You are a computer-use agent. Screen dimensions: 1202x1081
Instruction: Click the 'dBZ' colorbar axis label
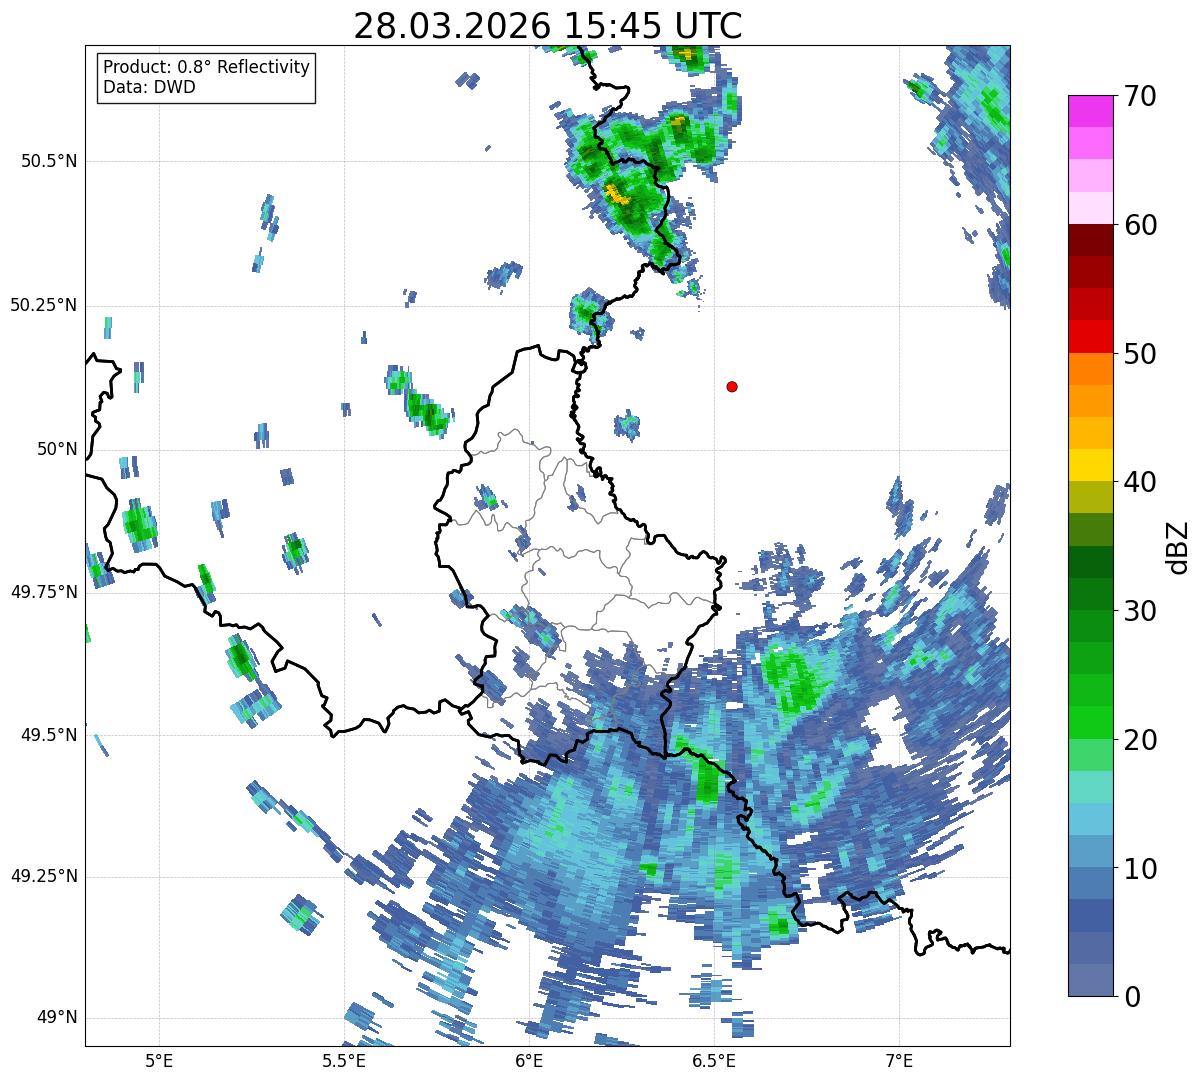tap(1180, 546)
